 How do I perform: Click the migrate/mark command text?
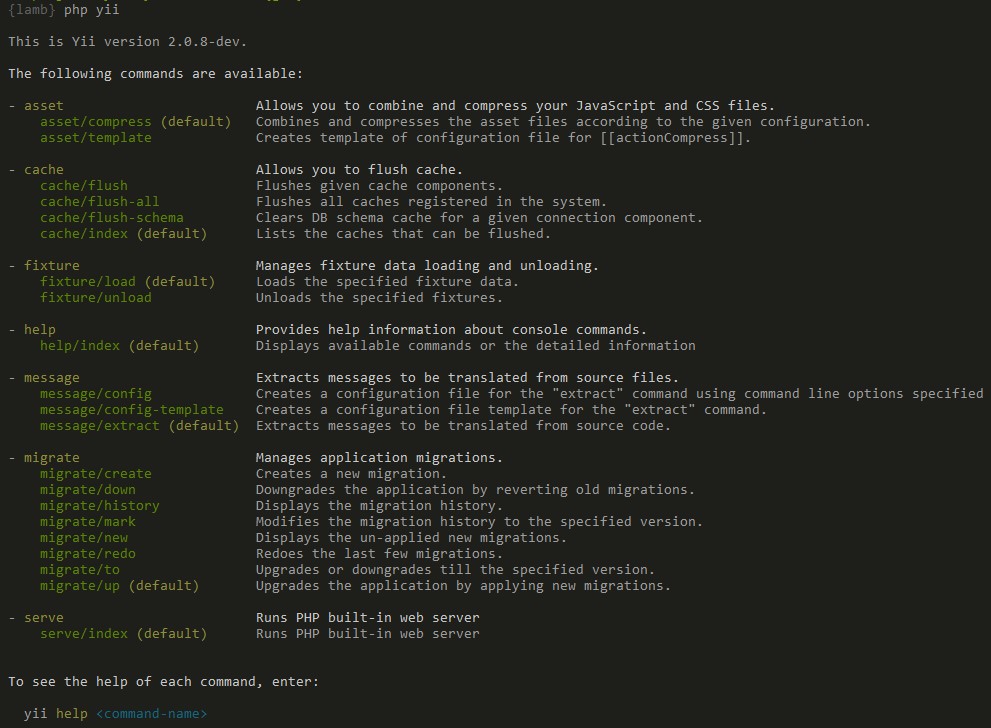coord(87,522)
